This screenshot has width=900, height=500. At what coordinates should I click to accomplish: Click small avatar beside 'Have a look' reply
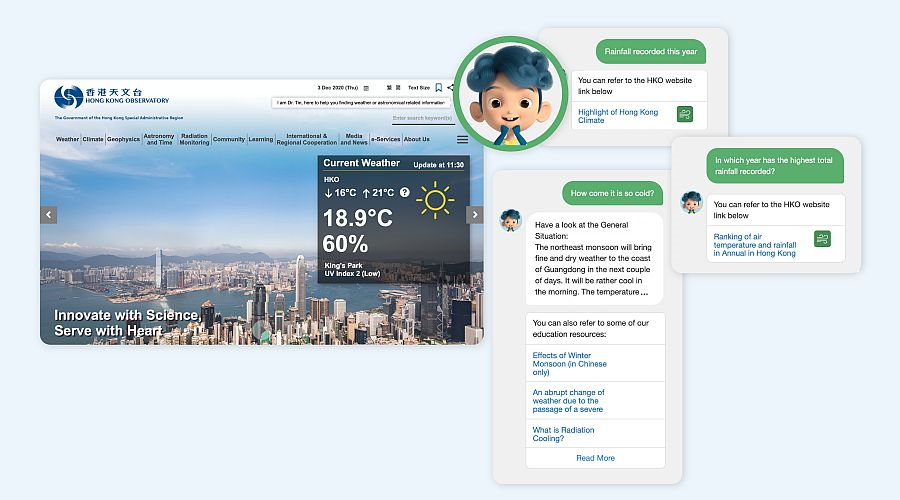click(510, 220)
